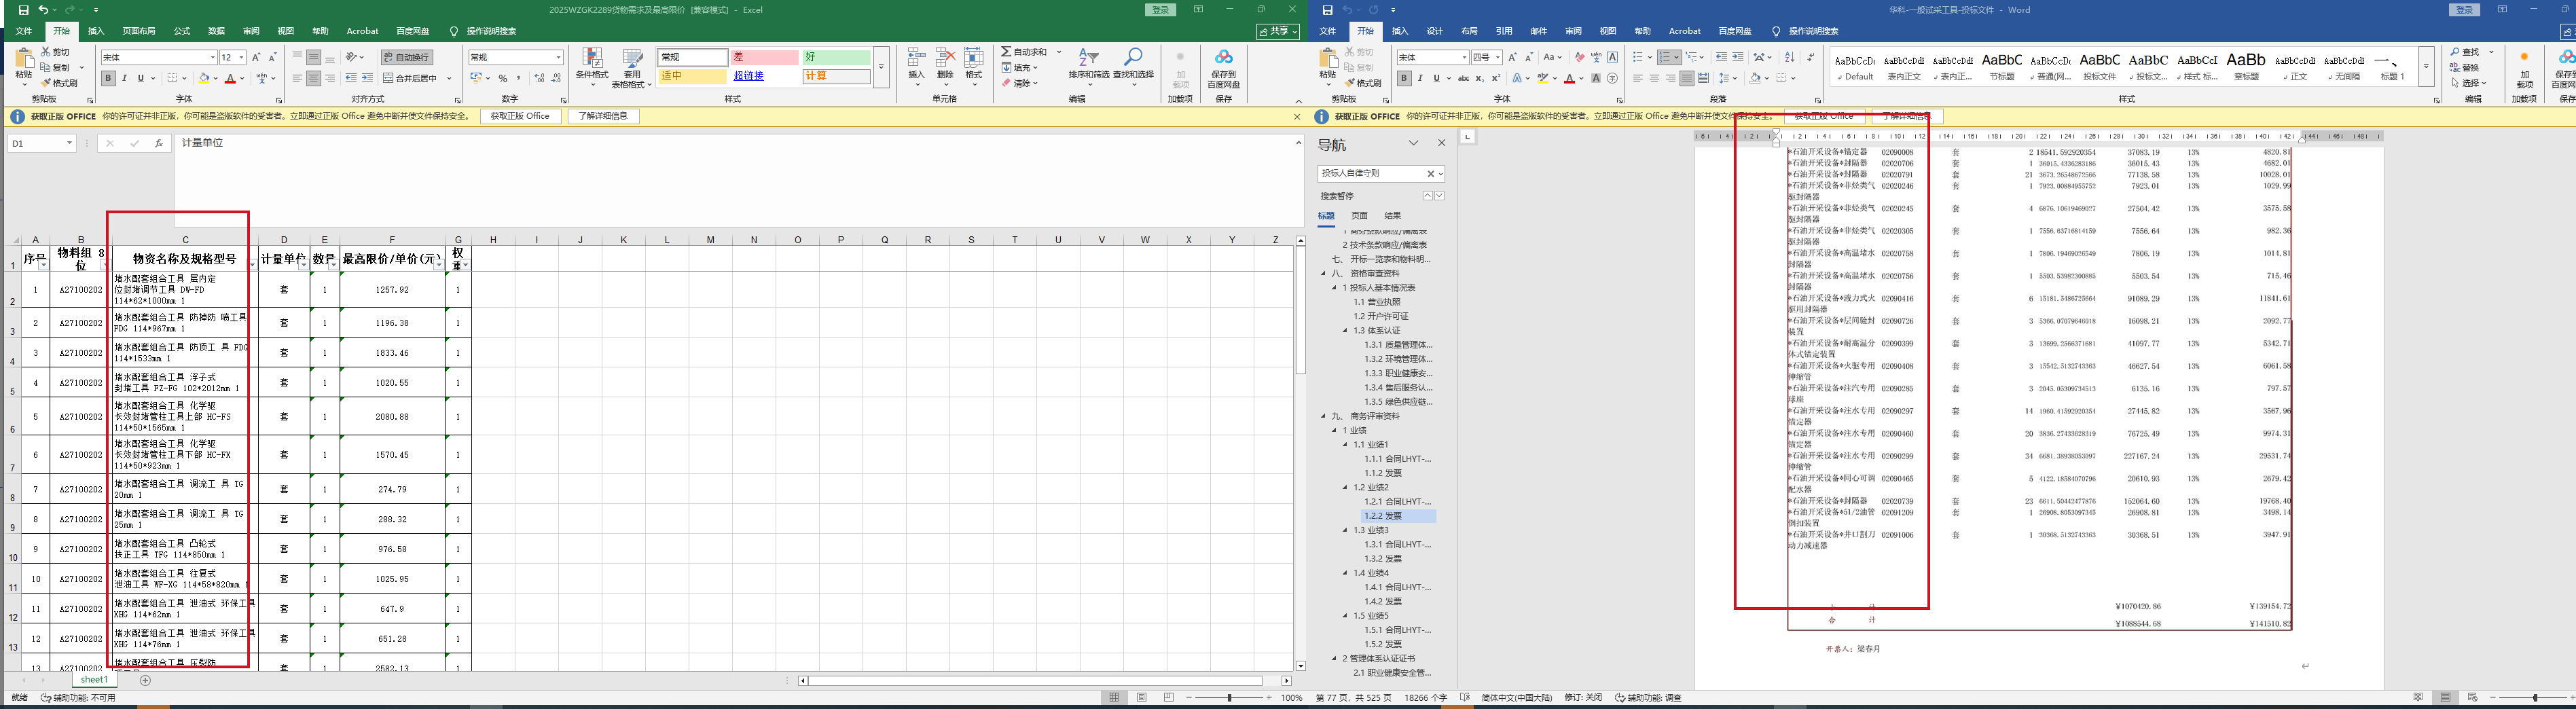Select the 1.2.1 合同LHYT heading in navigation

1398,502
